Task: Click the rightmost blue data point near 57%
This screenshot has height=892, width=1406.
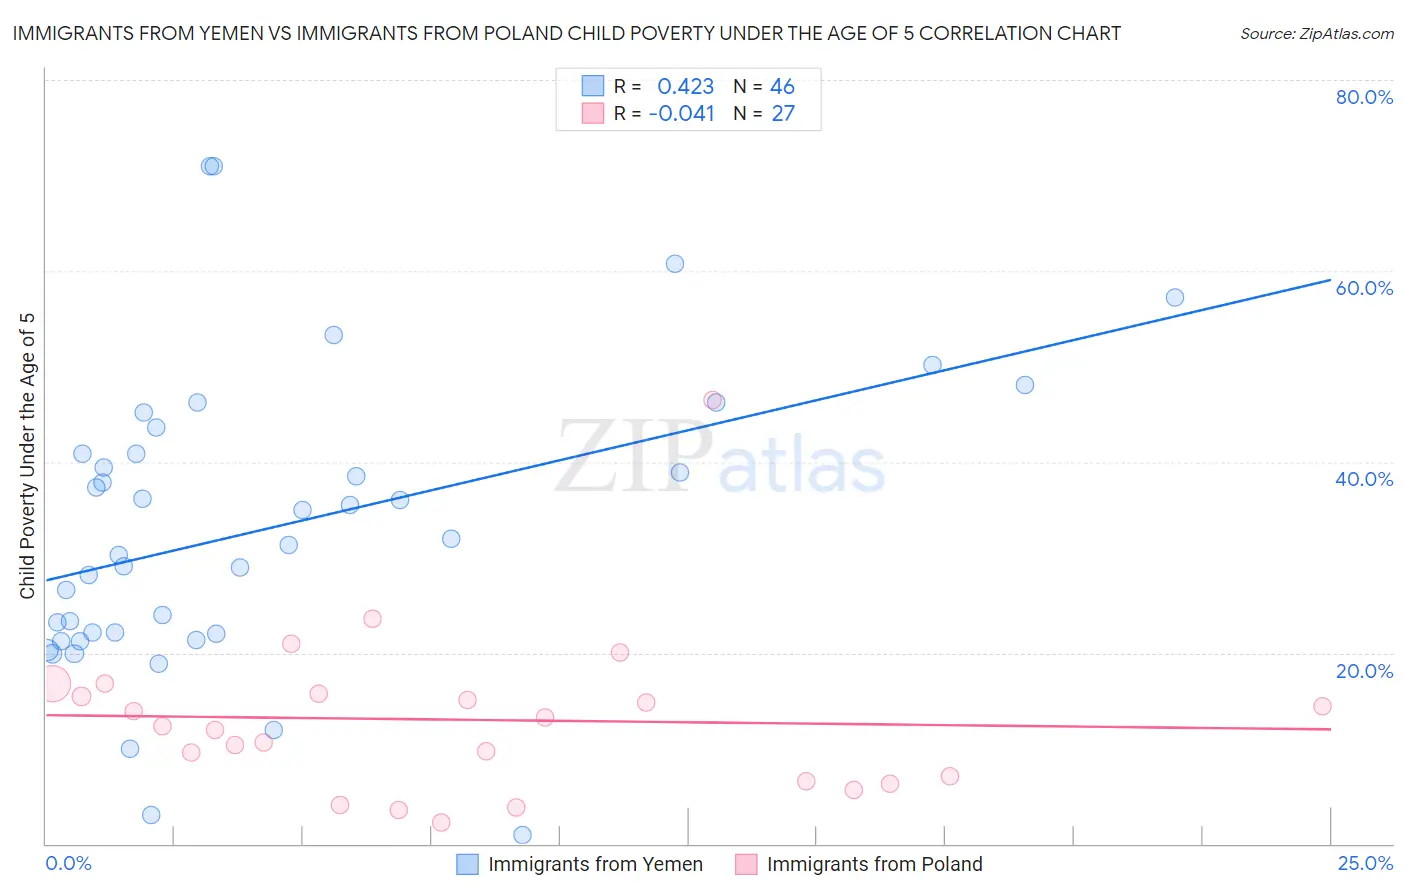Action: click(1175, 297)
